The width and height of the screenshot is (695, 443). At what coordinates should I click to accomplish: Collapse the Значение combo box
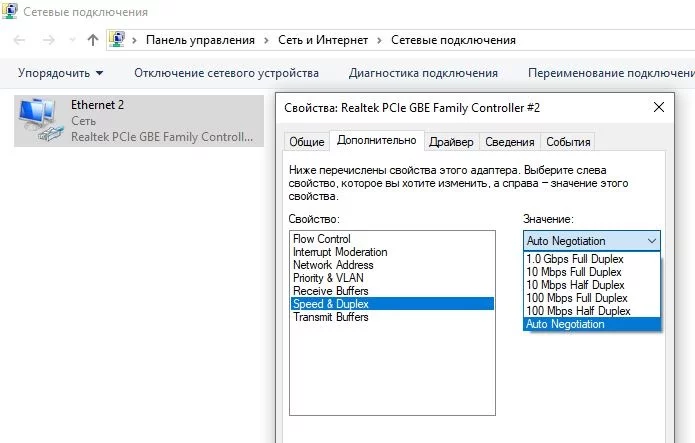pos(652,241)
